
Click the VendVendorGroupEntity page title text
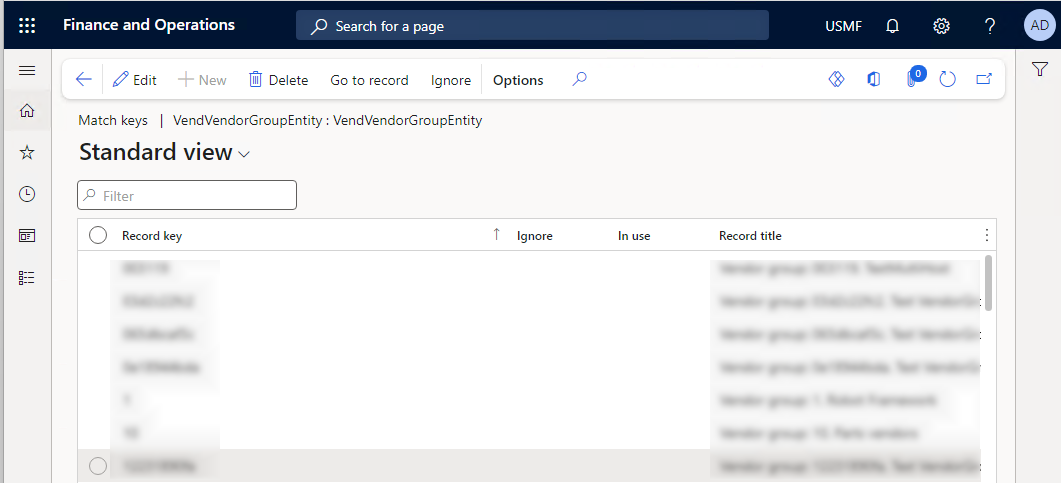pyautogui.click(x=328, y=120)
